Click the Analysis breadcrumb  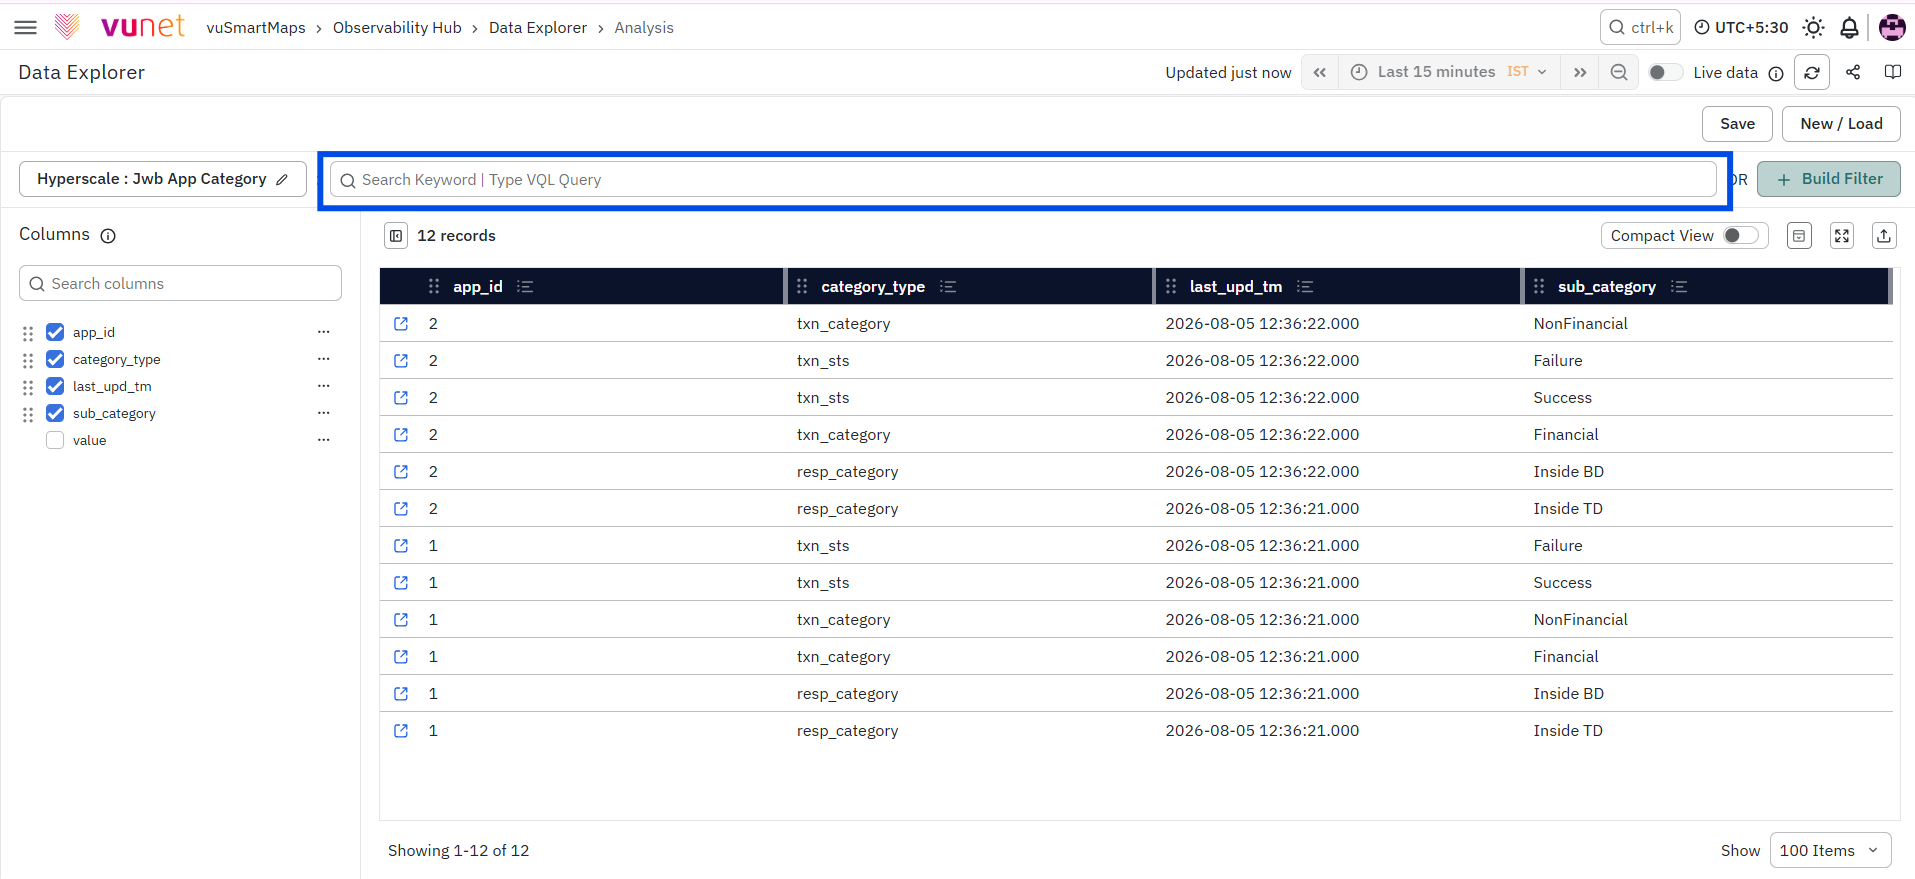(x=644, y=28)
